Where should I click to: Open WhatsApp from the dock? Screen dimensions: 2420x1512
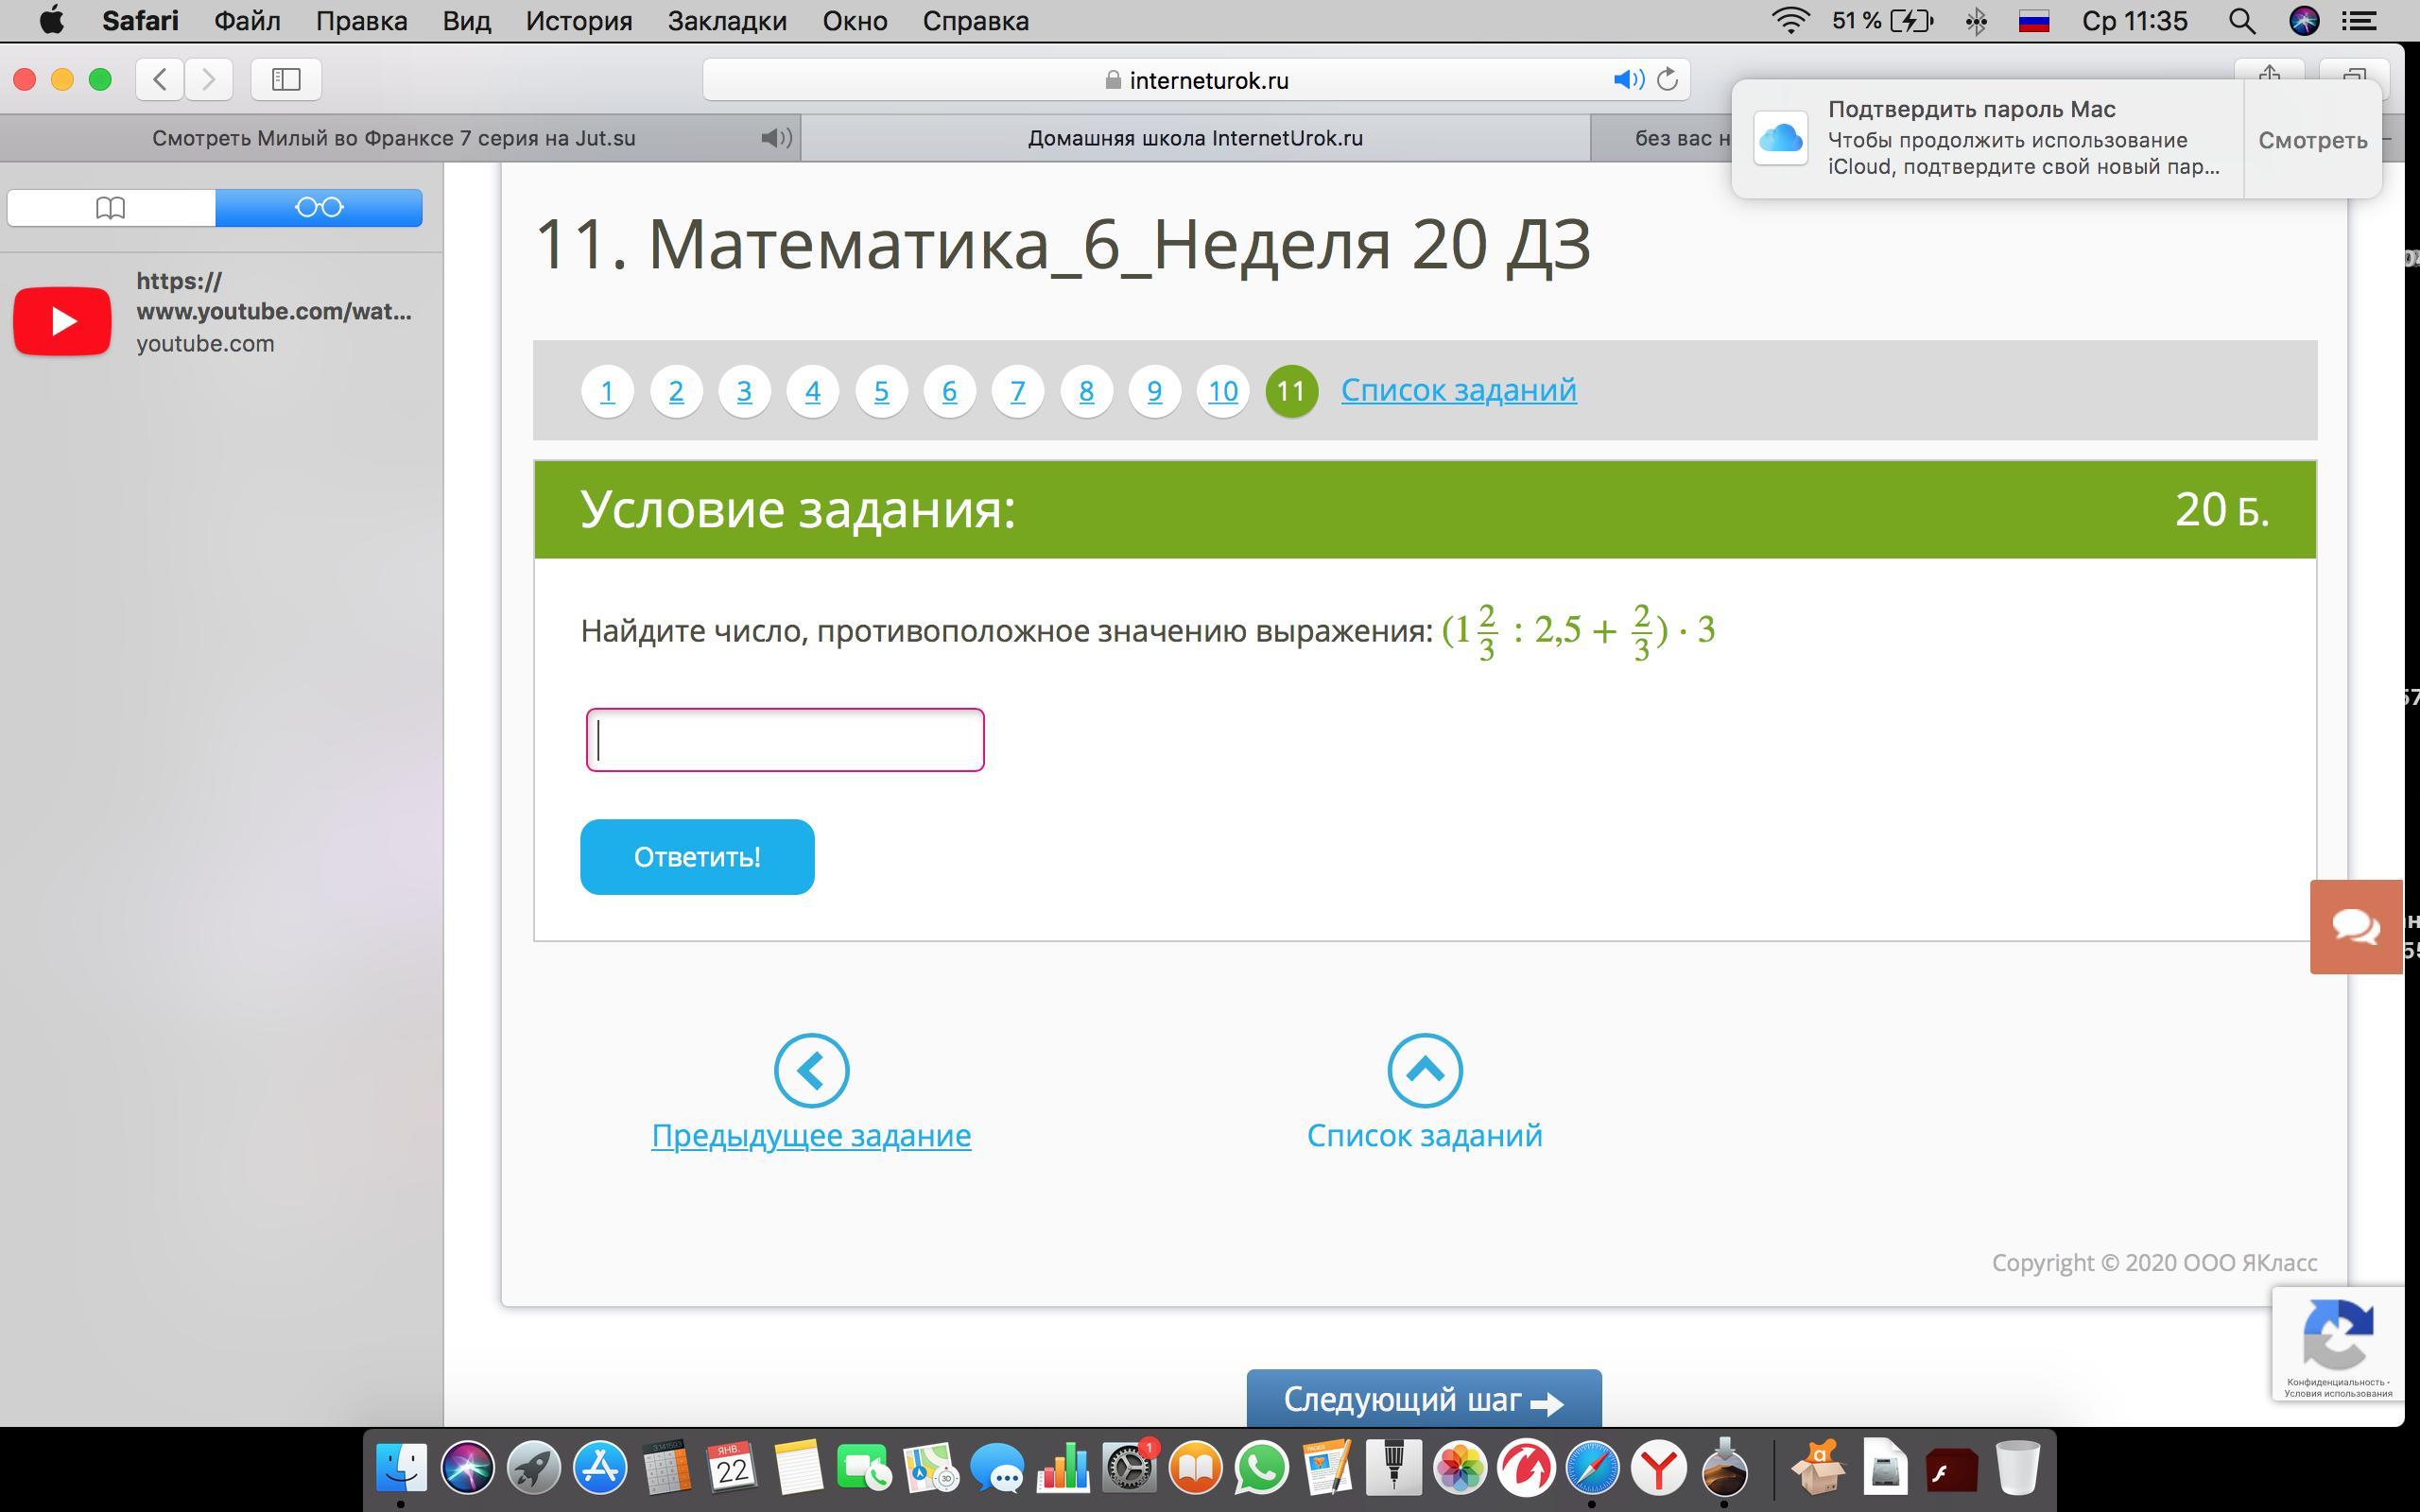(x=1261, y=1468)
